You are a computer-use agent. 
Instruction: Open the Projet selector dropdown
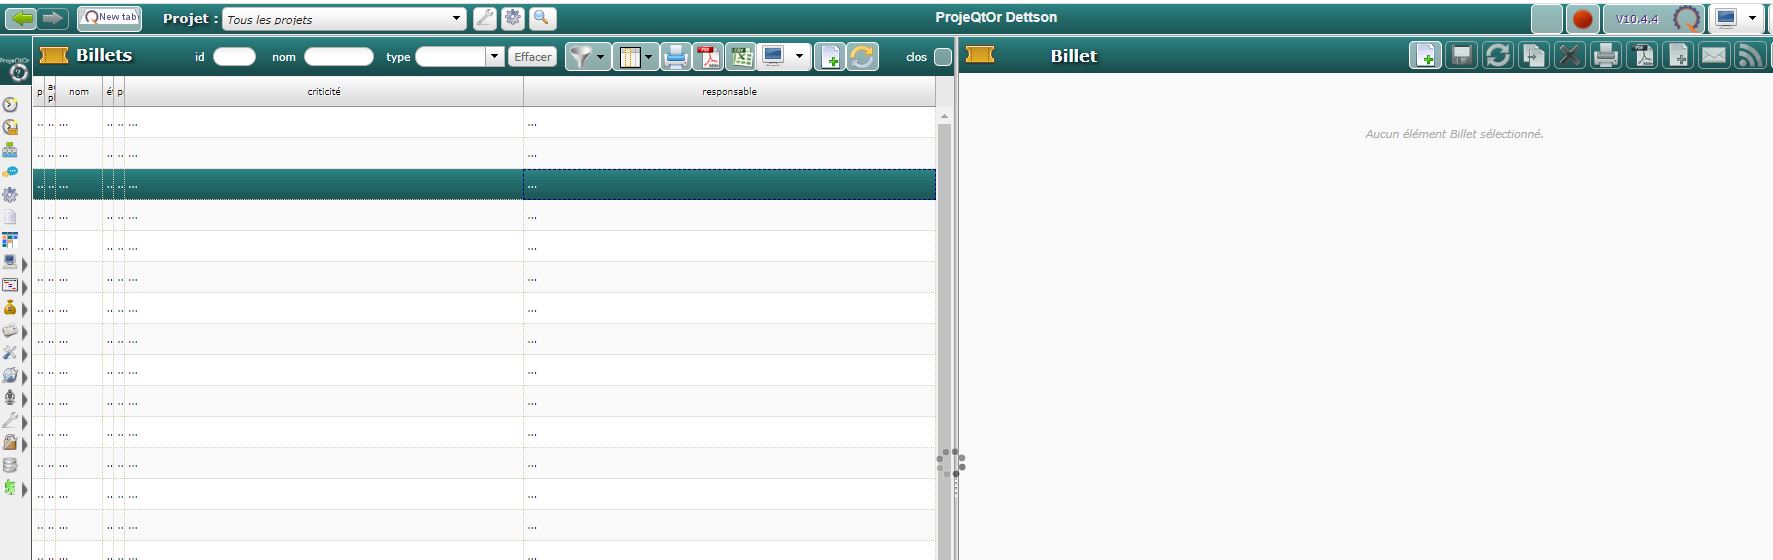[x=456, y=19]
